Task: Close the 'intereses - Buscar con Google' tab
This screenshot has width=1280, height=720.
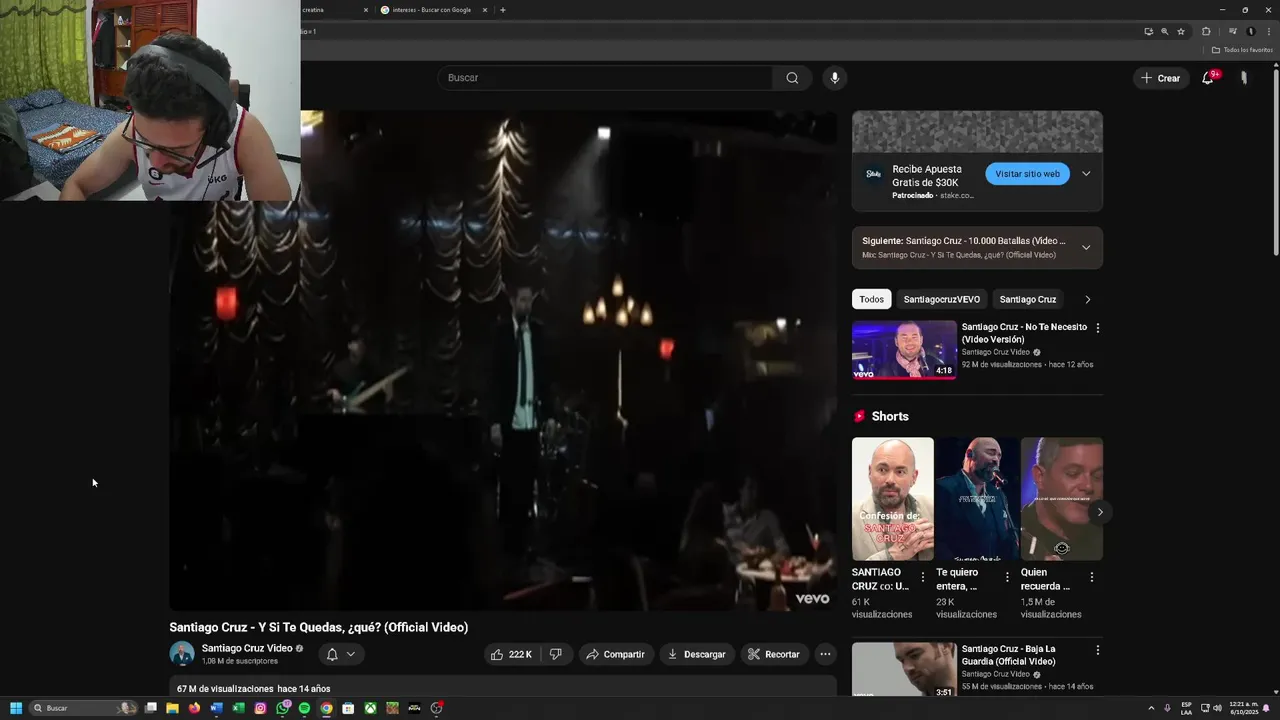Action: click(485, 10)
